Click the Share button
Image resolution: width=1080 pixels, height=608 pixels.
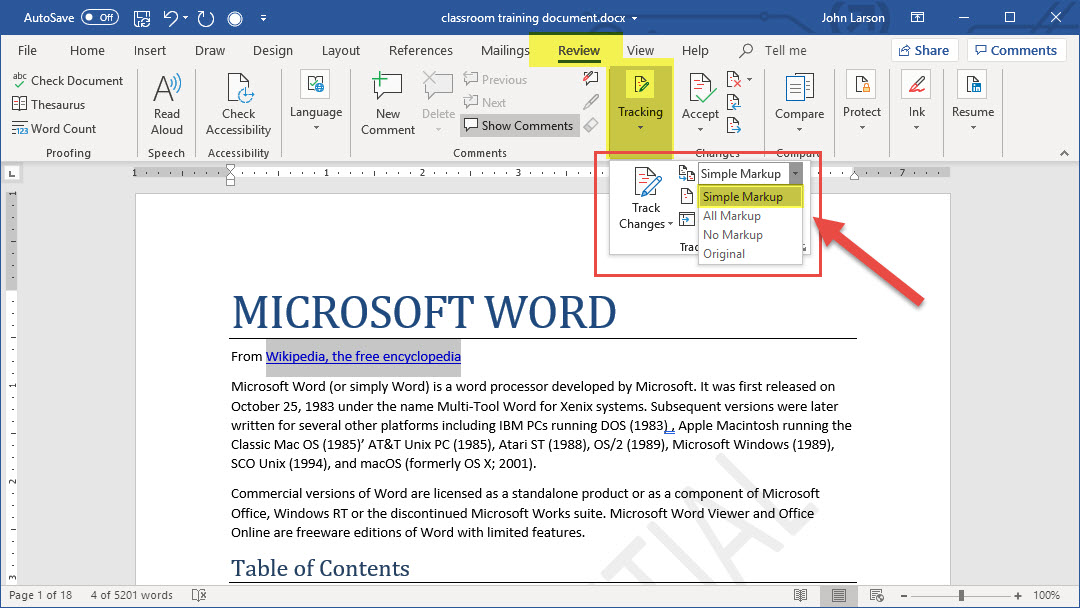924,50
